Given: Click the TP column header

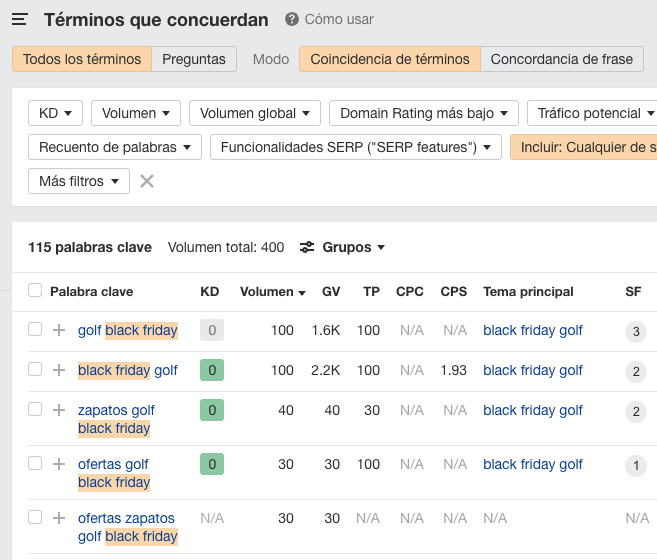Looking at the screenshot, I should click(x=371, y=291).
